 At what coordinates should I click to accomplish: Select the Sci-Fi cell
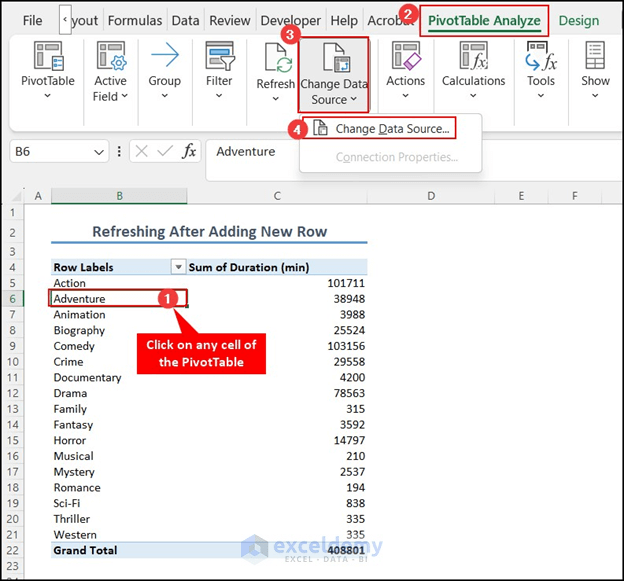(119, 503)
